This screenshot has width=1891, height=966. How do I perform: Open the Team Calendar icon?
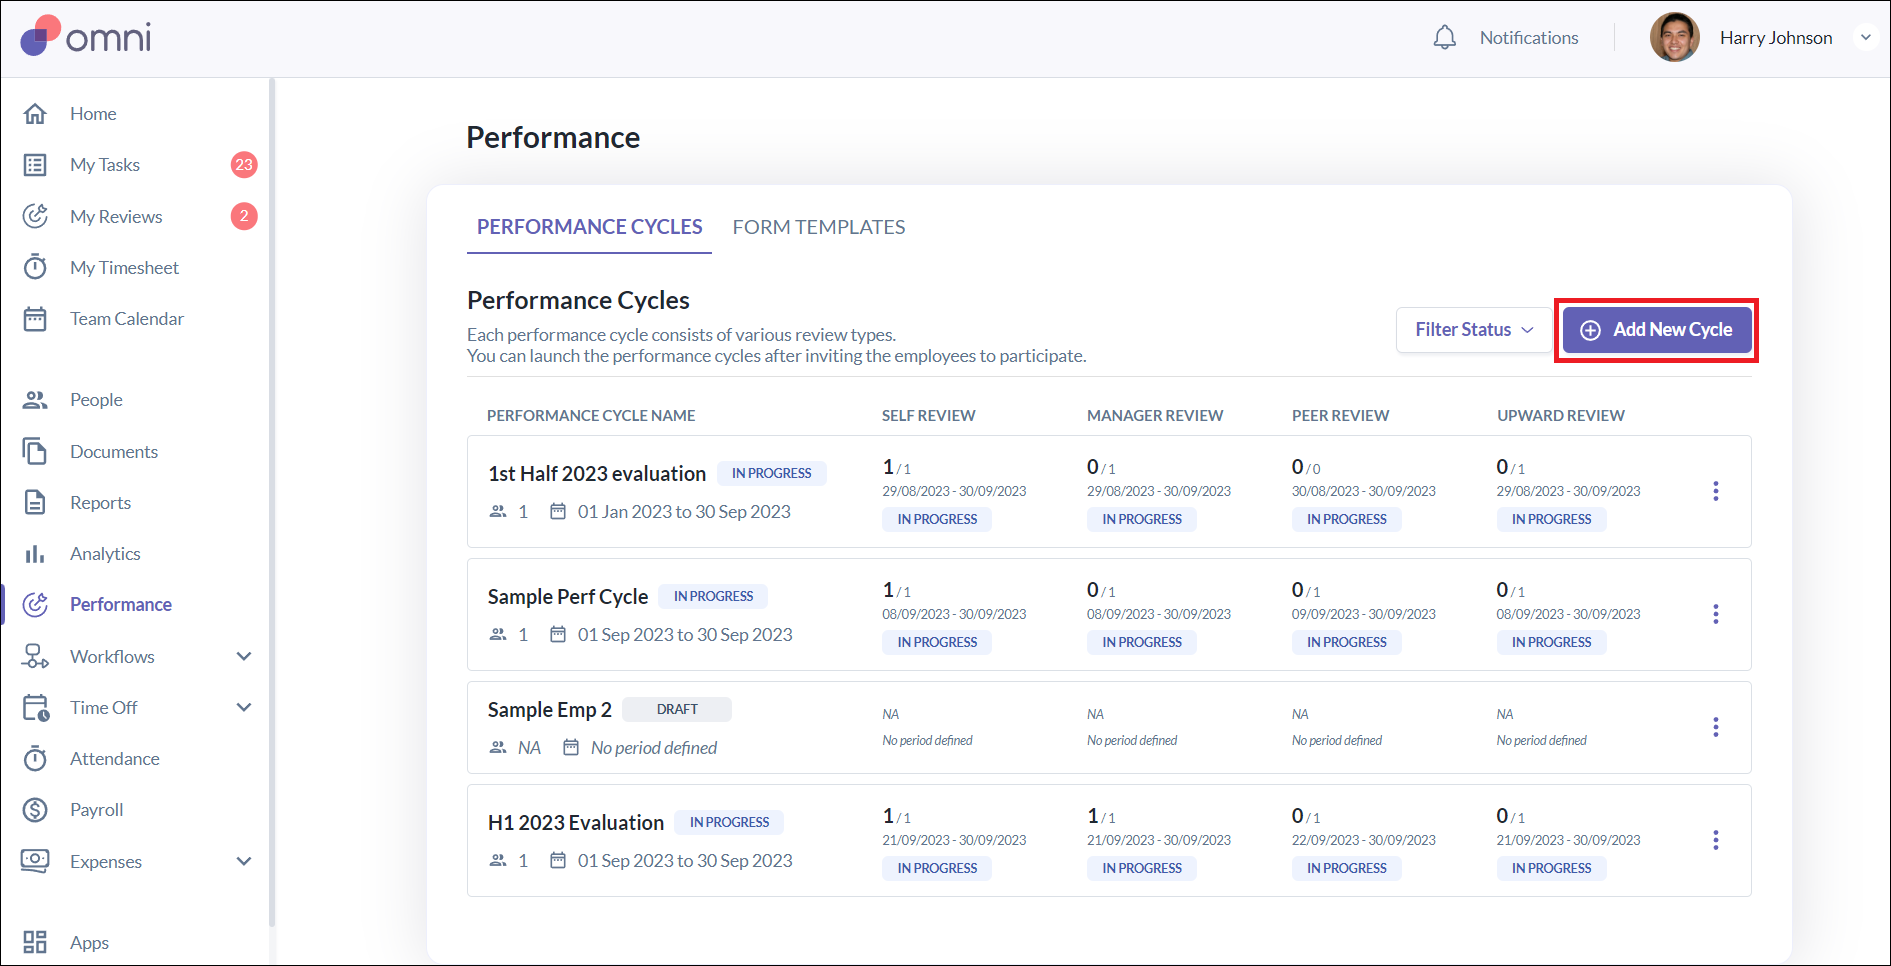35,319
